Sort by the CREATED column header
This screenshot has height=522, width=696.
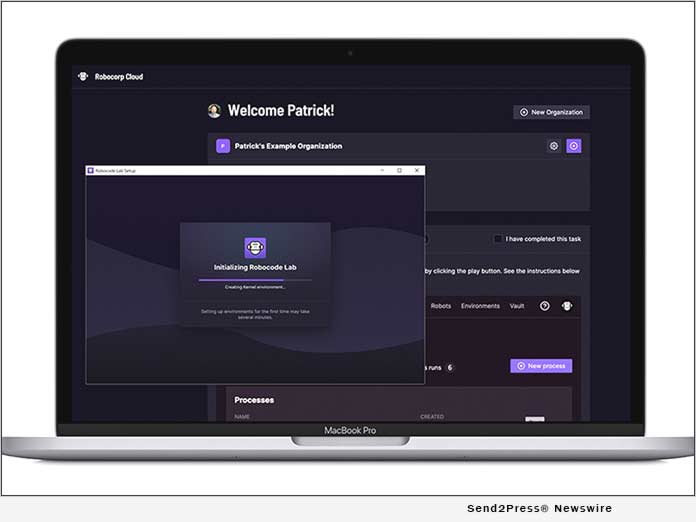tap(432, 416)
